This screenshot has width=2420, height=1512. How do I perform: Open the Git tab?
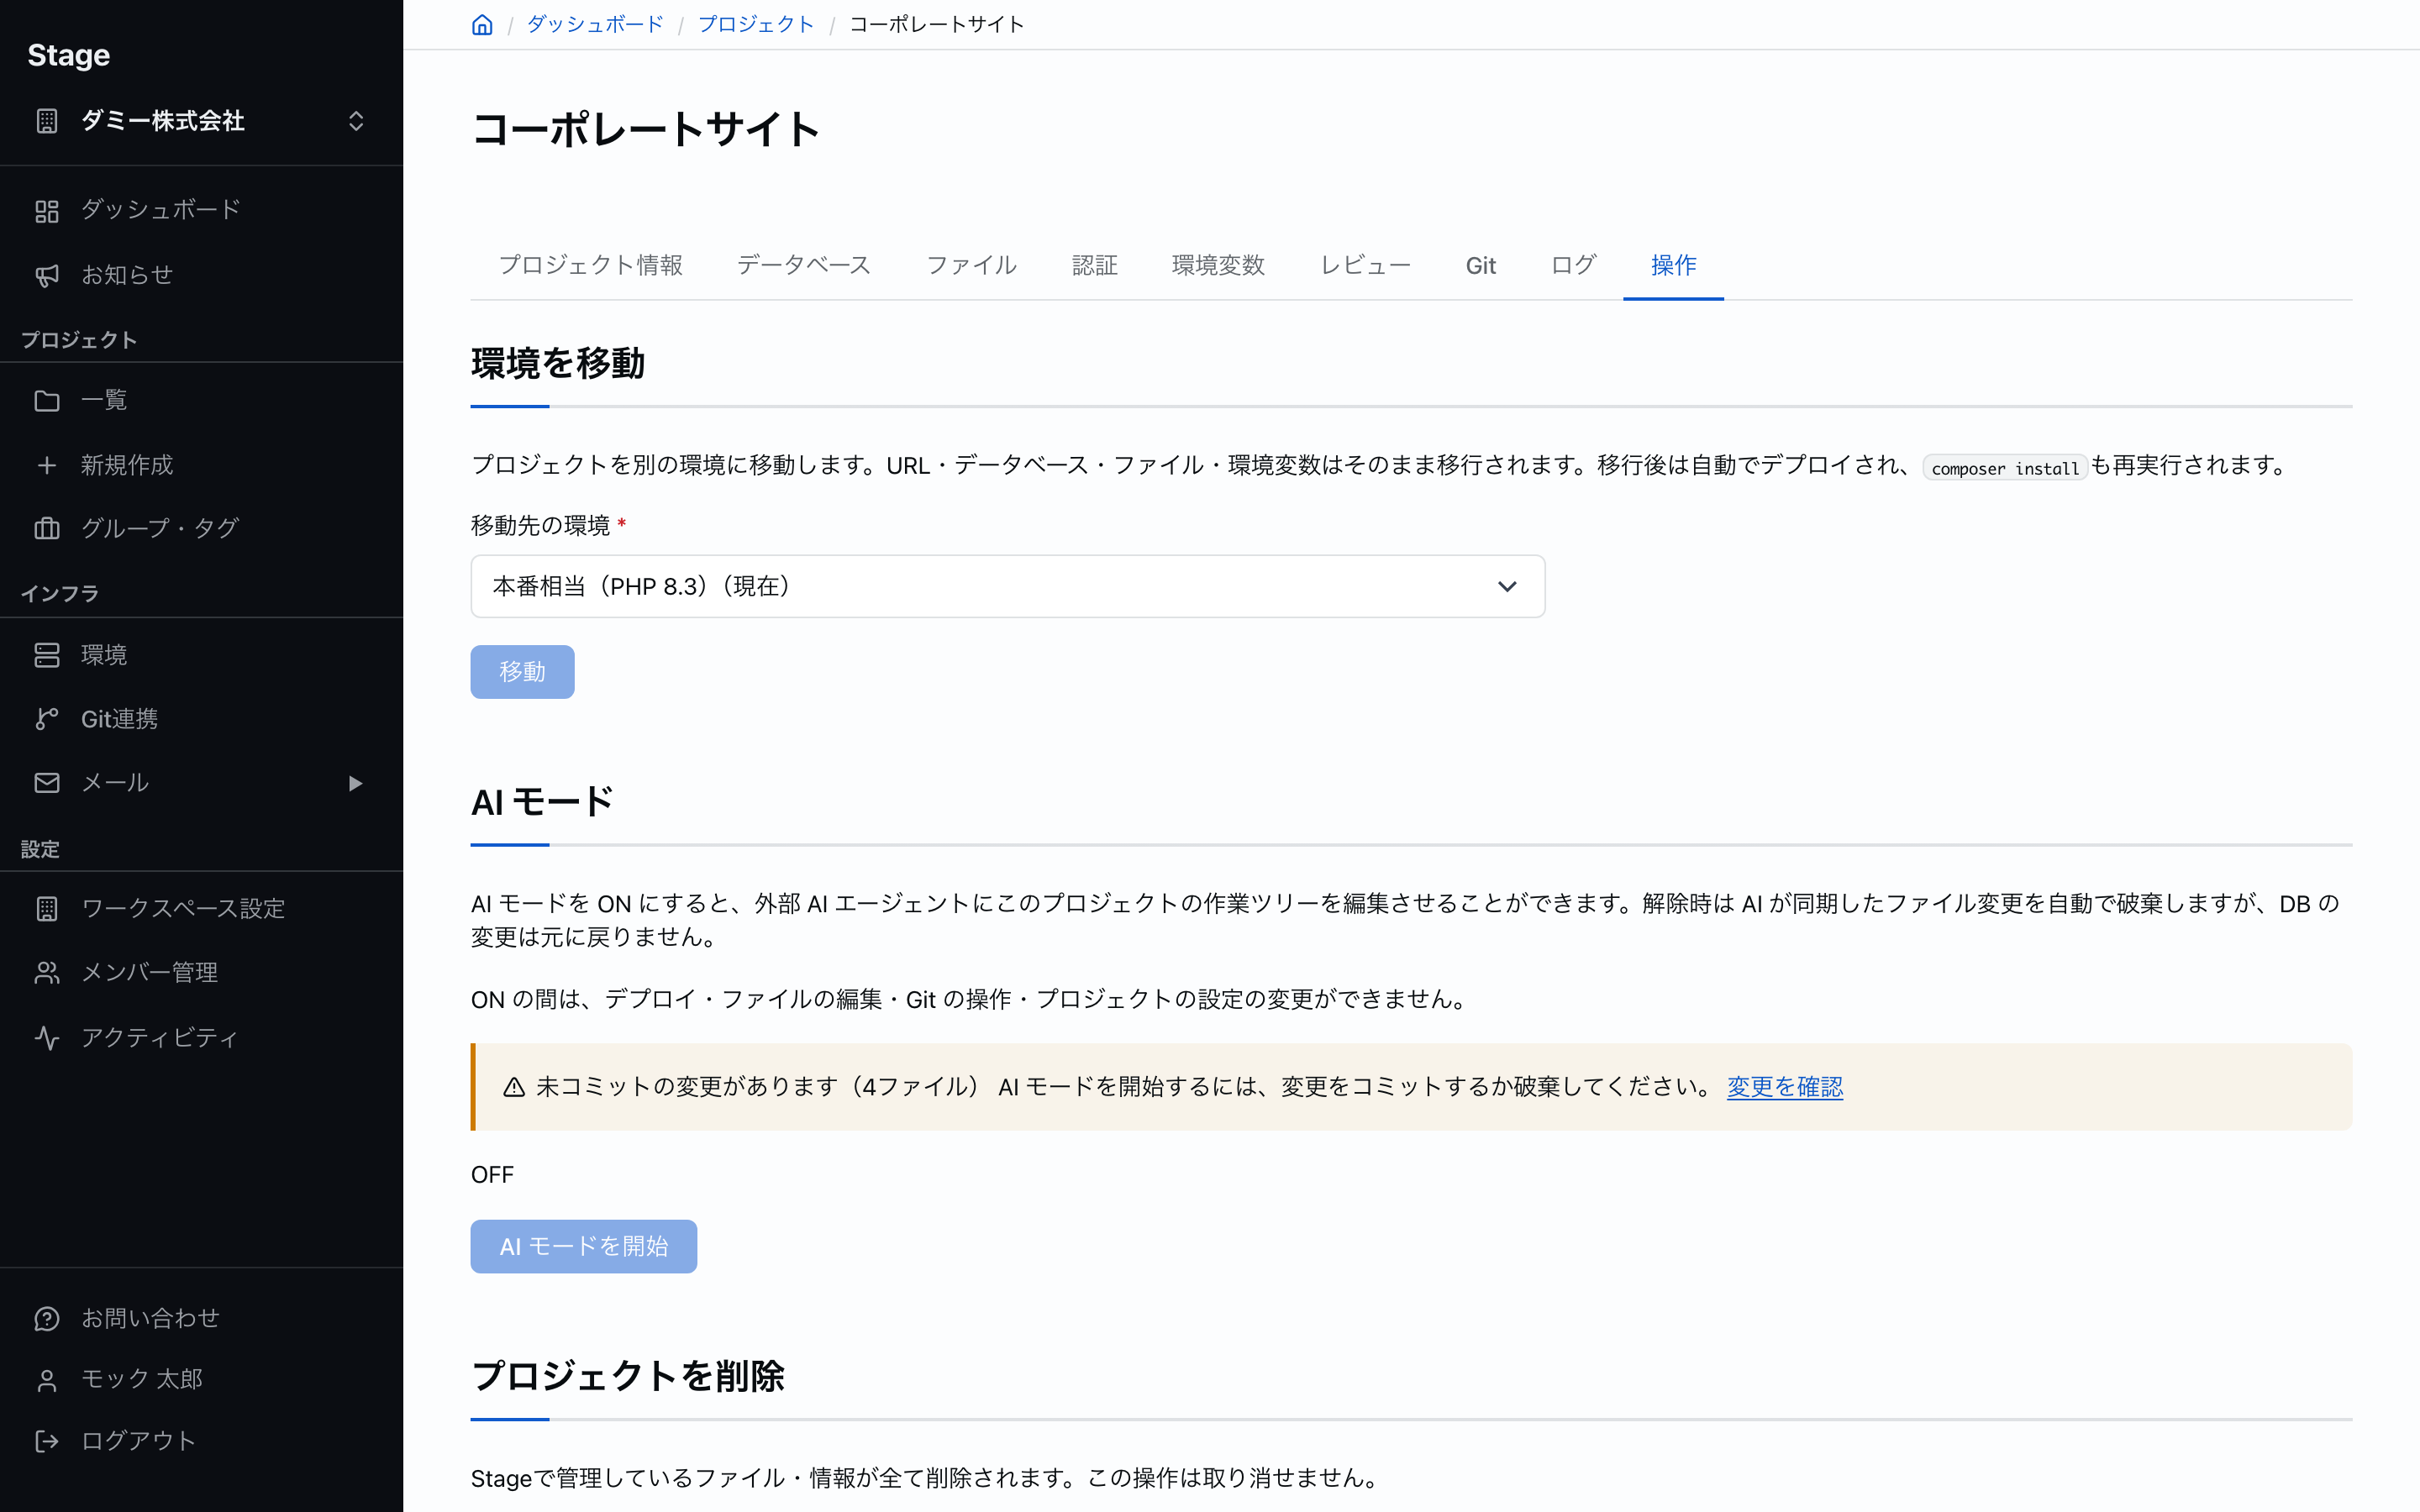click(x=1480, y=265)
